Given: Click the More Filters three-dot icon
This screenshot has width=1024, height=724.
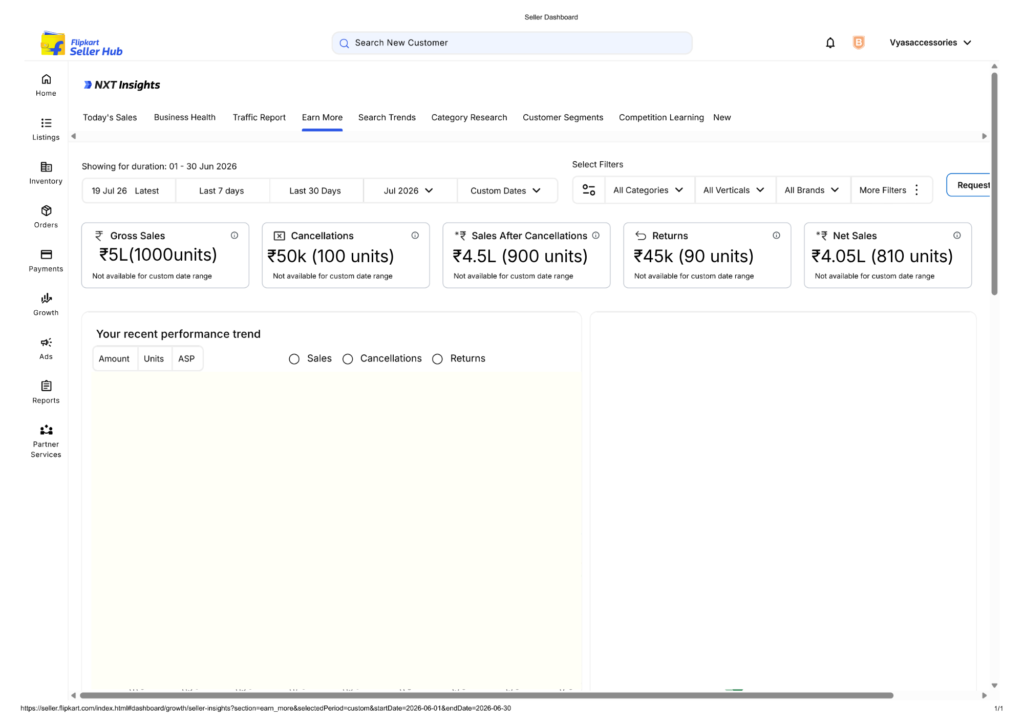Looking at the screenshot, I should point(917,190).
